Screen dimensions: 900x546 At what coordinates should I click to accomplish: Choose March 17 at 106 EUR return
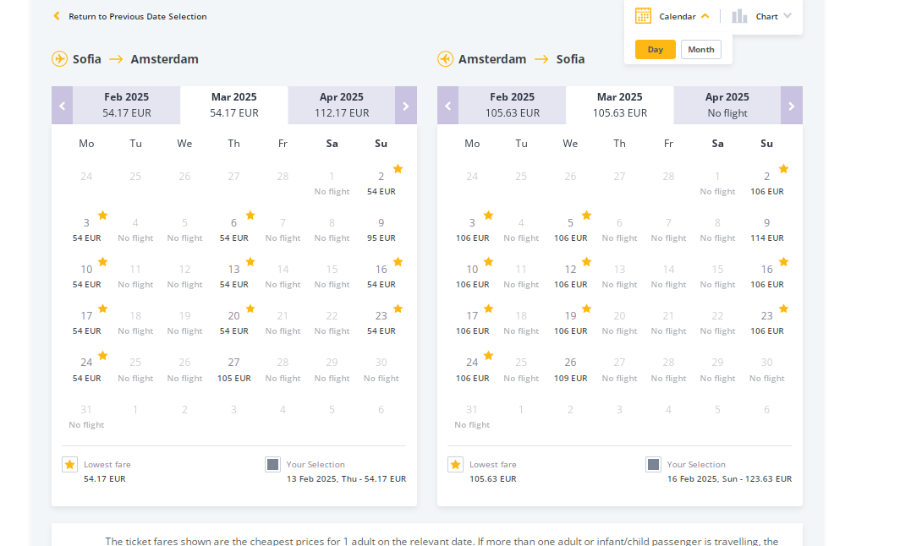[x=472, y=323]
